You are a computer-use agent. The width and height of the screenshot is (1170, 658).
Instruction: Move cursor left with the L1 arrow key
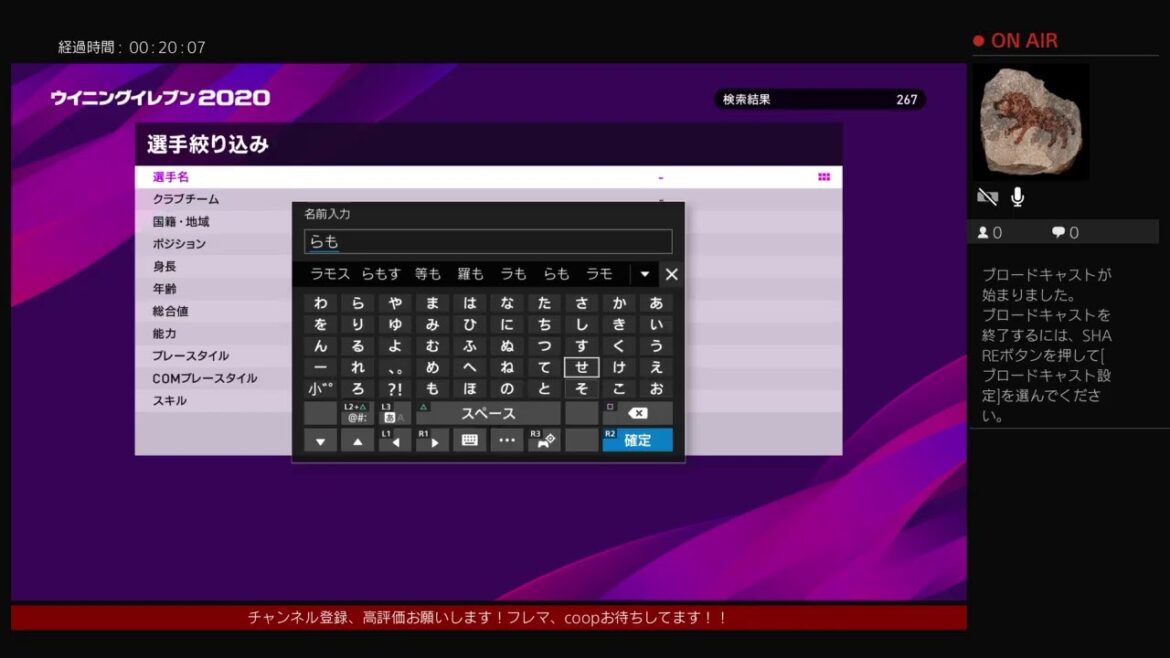[395, 440]
